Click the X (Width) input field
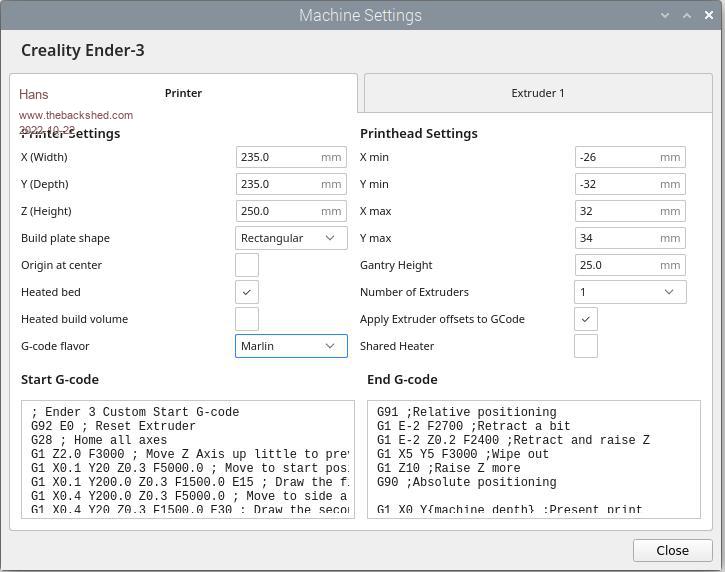 278,157
